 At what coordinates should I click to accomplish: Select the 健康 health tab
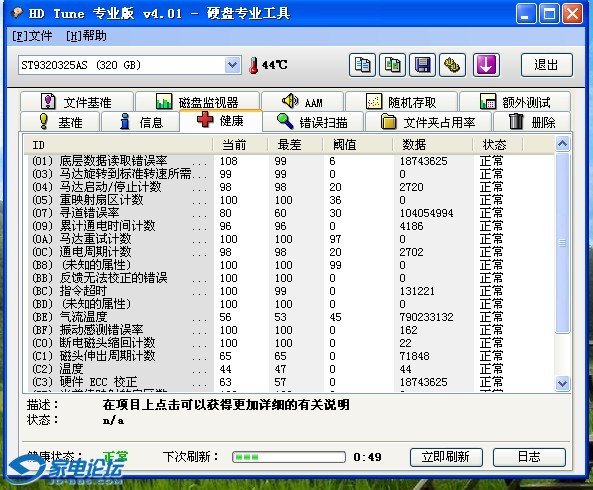pyautogui.click(x=221, y=121)
